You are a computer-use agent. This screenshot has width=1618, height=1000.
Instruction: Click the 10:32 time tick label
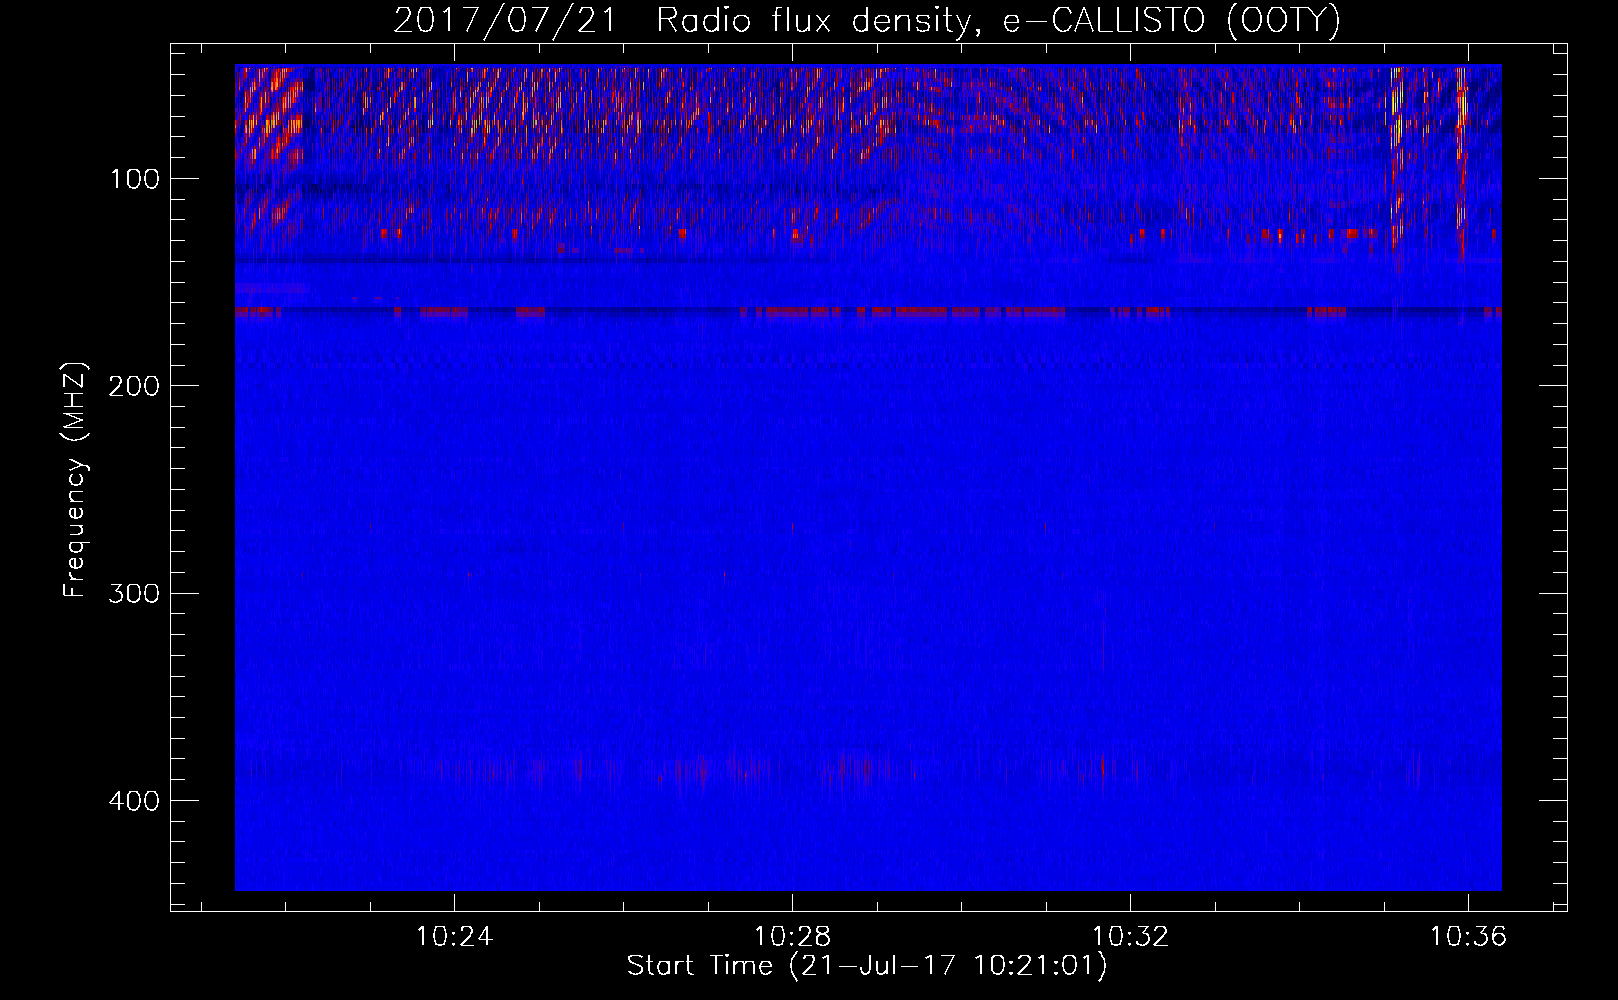click(1131, 937)
